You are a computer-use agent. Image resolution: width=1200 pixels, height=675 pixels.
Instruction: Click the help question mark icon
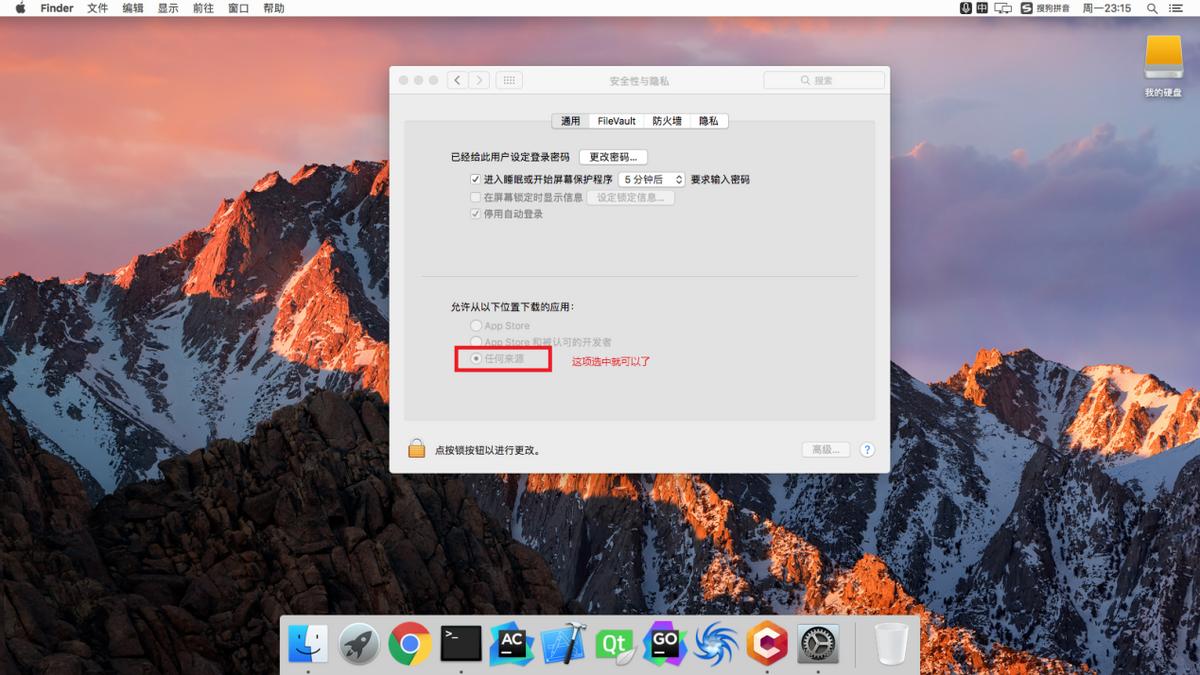[866, 449]
